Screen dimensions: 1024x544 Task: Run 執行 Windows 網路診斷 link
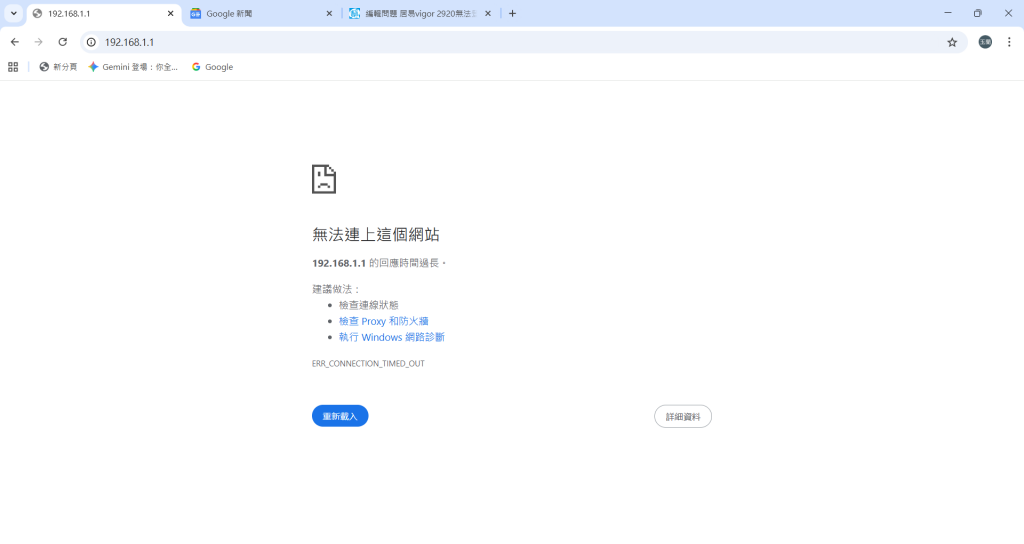coord(391,337)
